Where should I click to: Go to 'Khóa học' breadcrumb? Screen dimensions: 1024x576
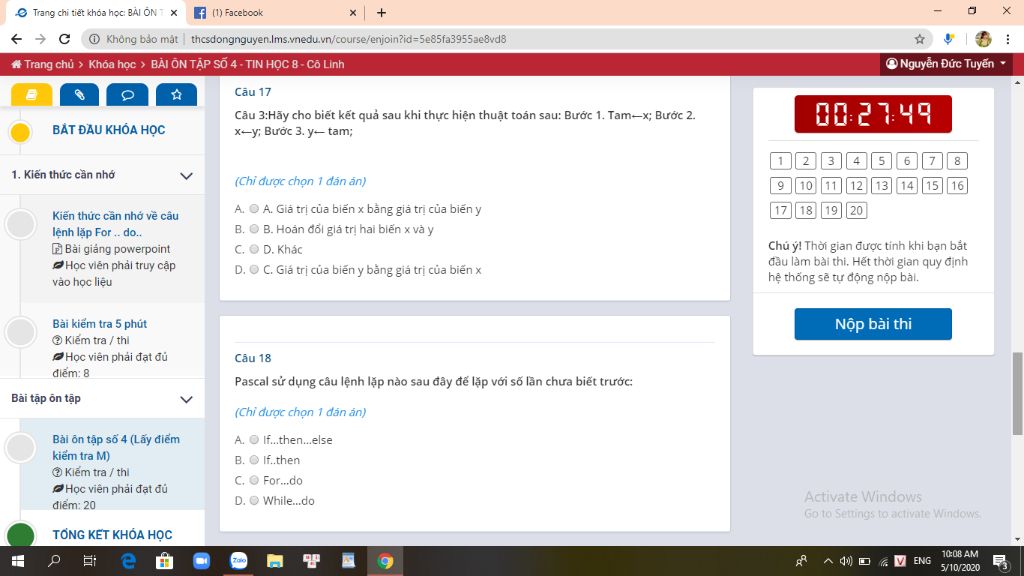click(112, 64)
